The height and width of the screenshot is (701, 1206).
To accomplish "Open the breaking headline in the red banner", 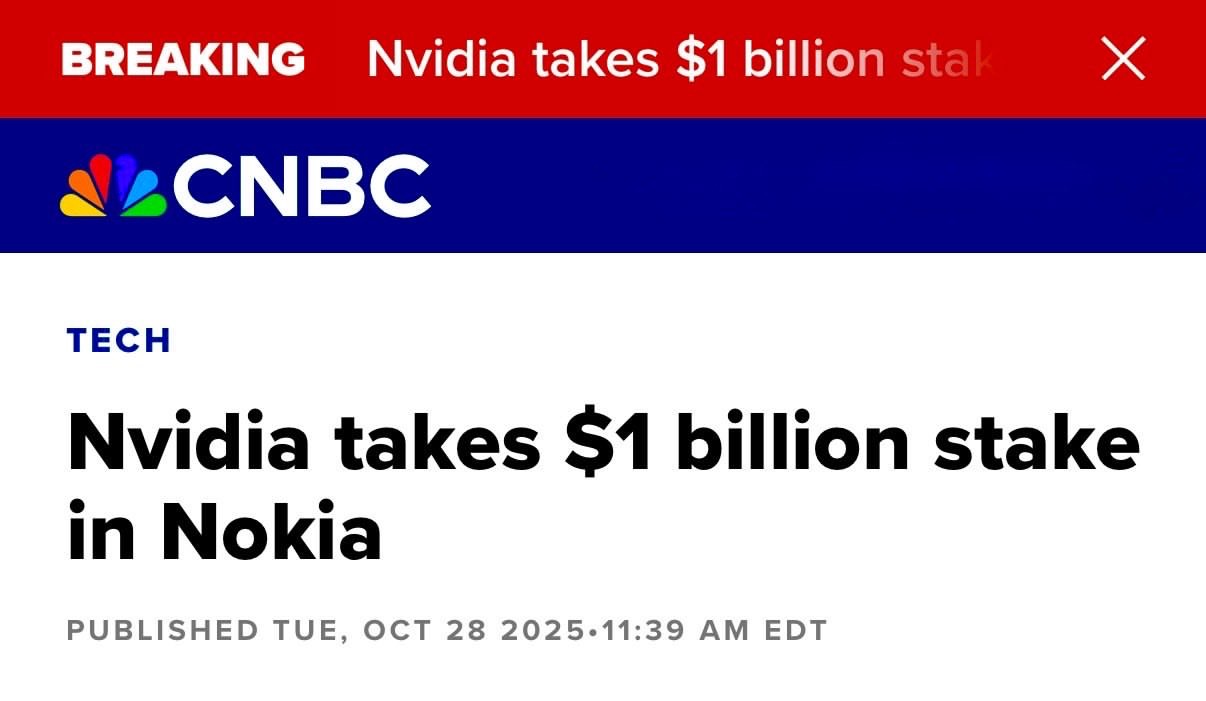I will (680, 60).
